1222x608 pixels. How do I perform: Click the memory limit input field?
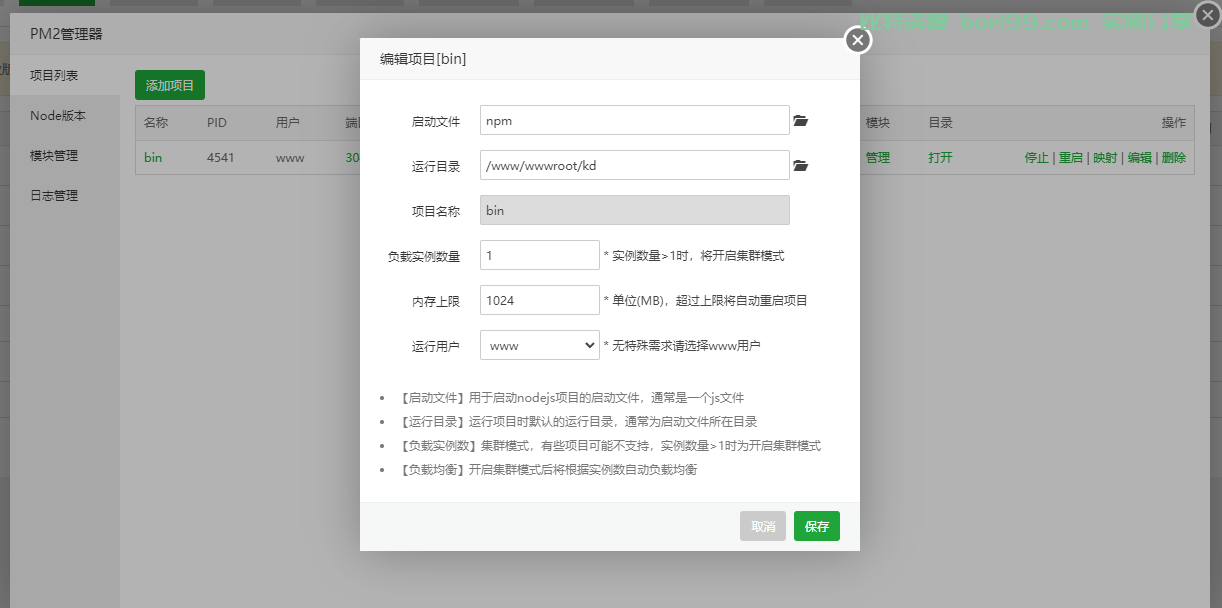tap(540, 300)
